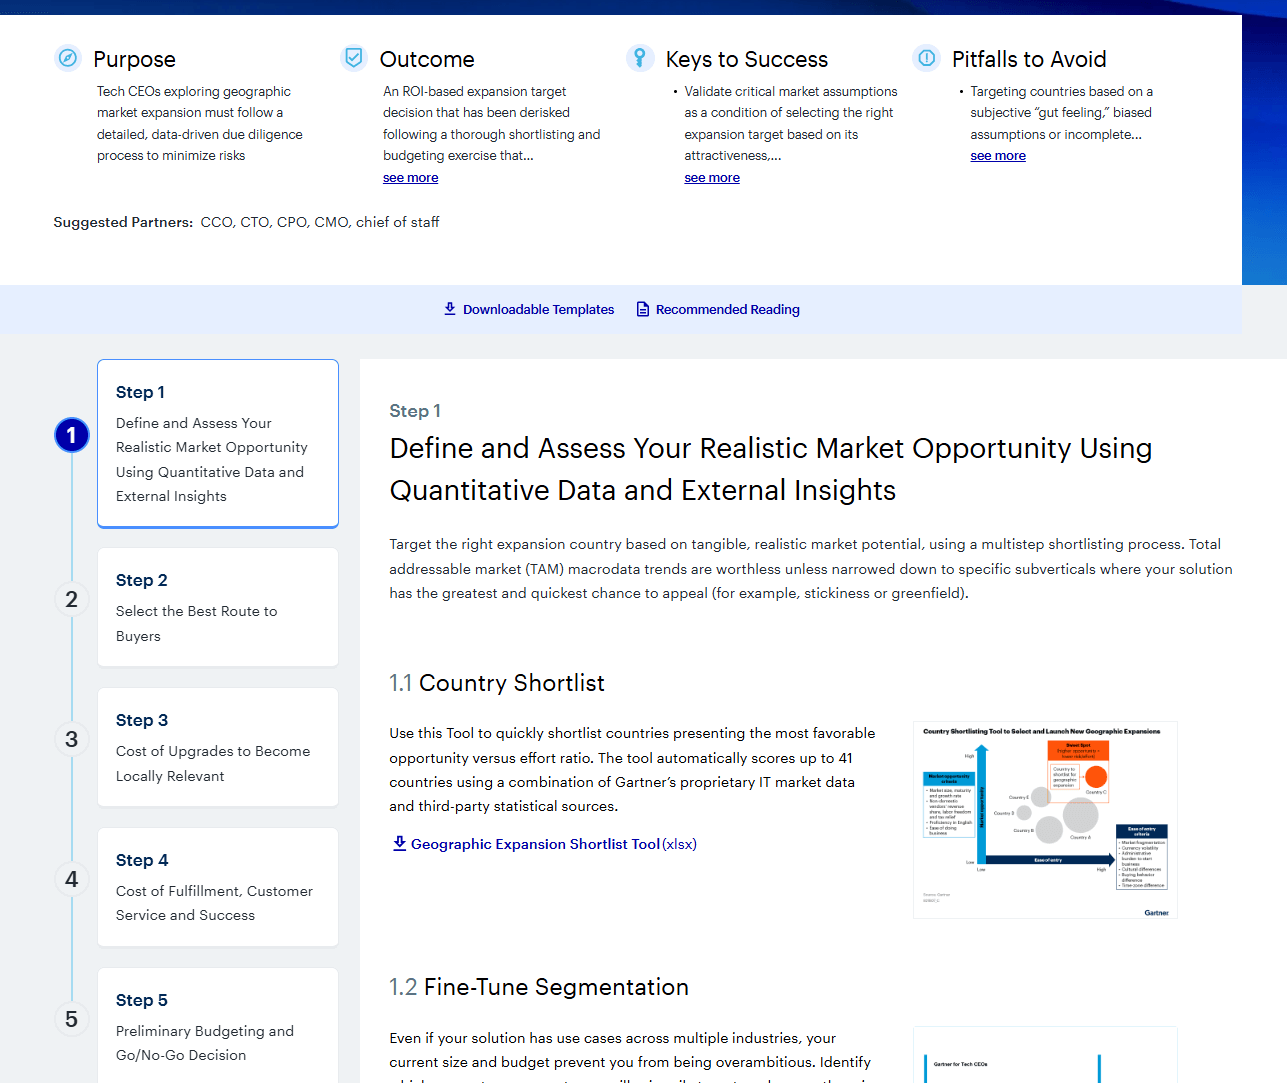Viewport: 1287px width, 1083px height.
Task: Open the Downloadable Templates link
Action: 538,310
